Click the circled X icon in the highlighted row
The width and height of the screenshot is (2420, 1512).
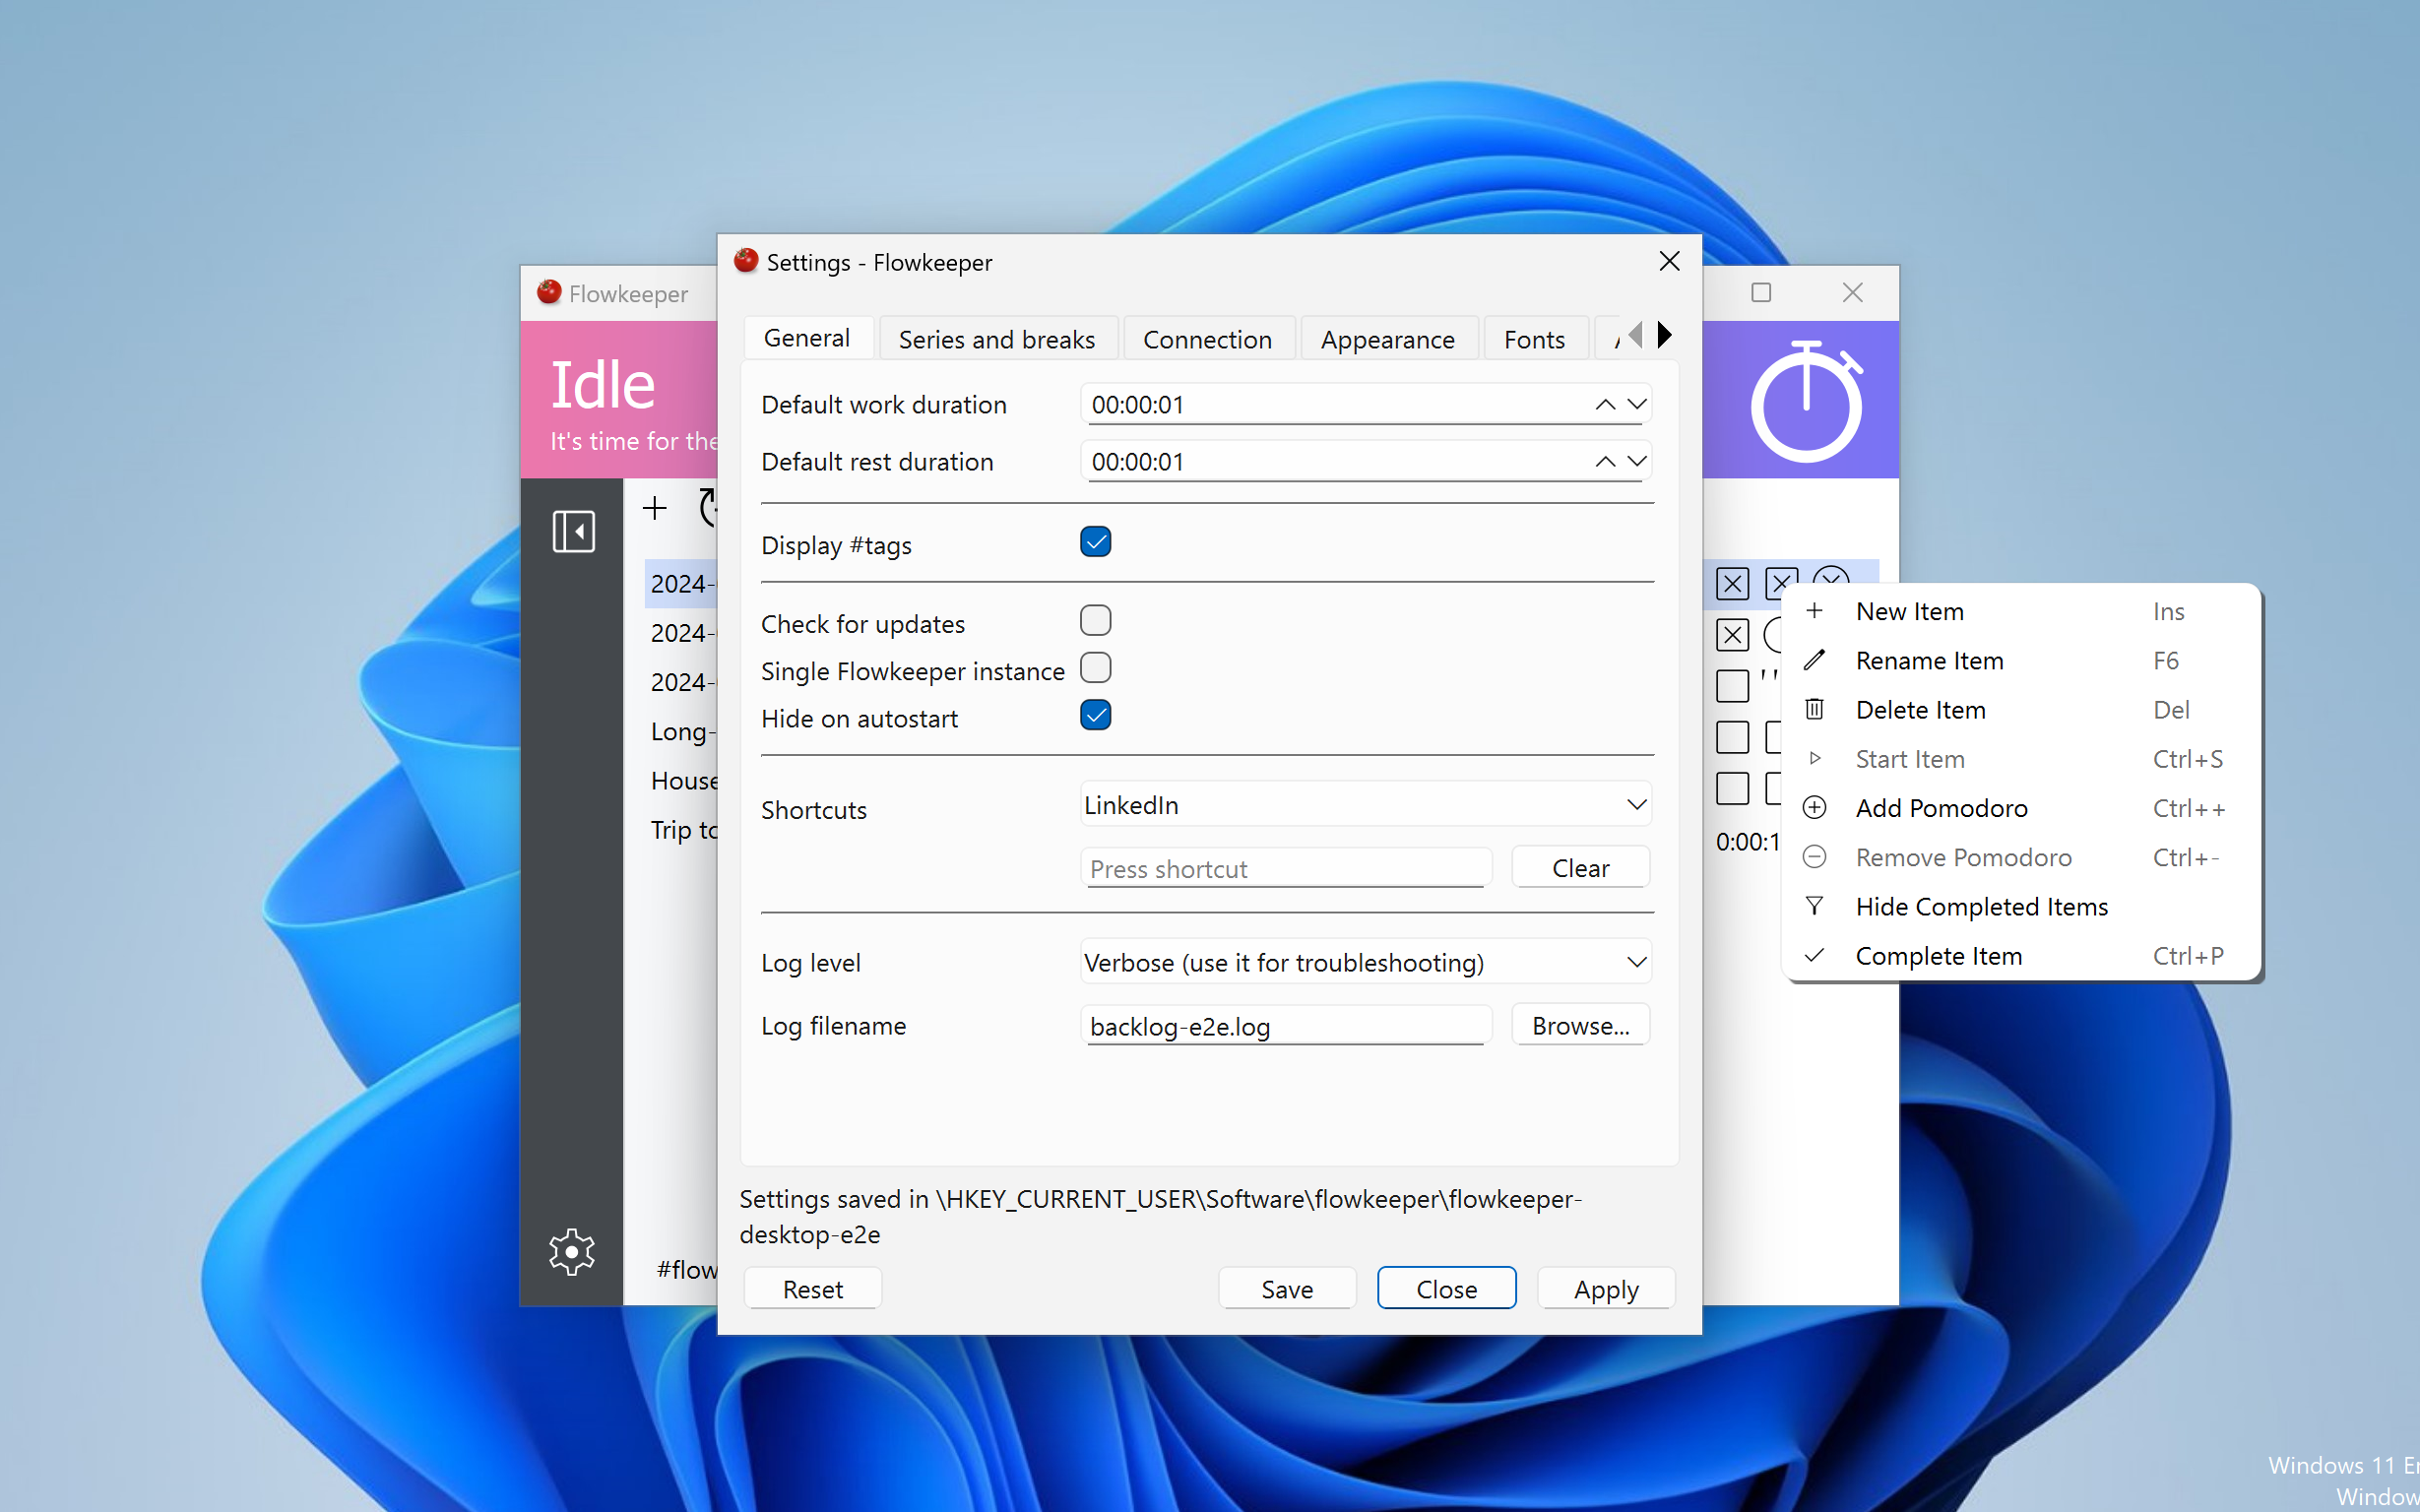pyautogui.click(x=1830, y=577)
